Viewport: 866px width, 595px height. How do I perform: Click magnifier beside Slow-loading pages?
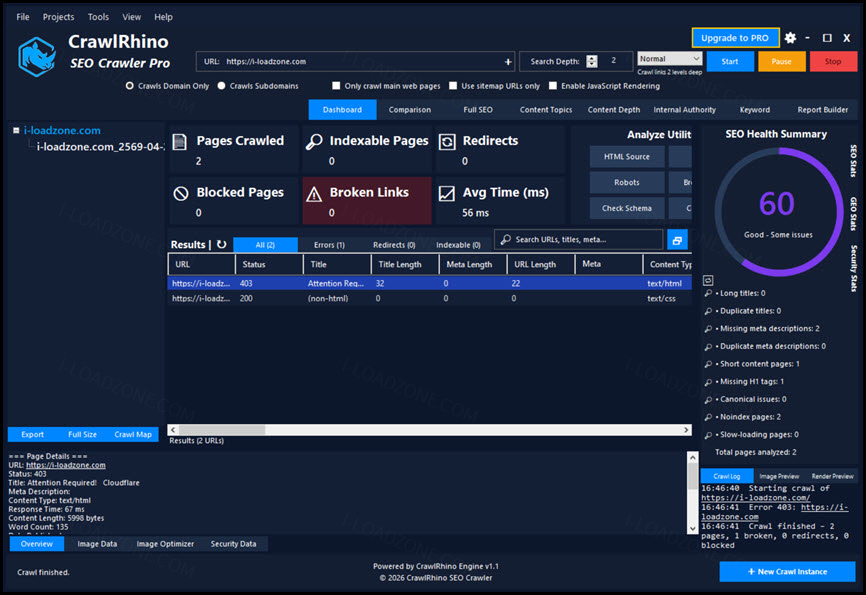pyautogui.click(x=708, y=435)
